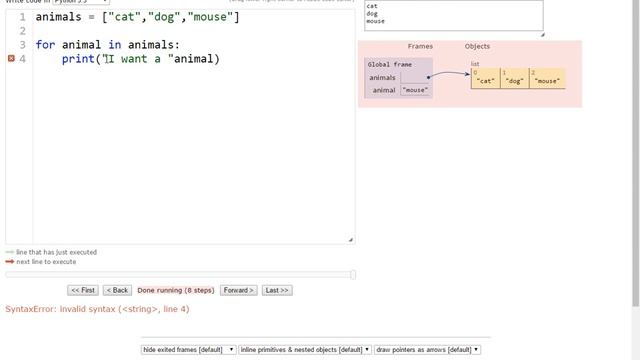
Task: Click line number 2 in the gutter
Action: pos(22,31)
